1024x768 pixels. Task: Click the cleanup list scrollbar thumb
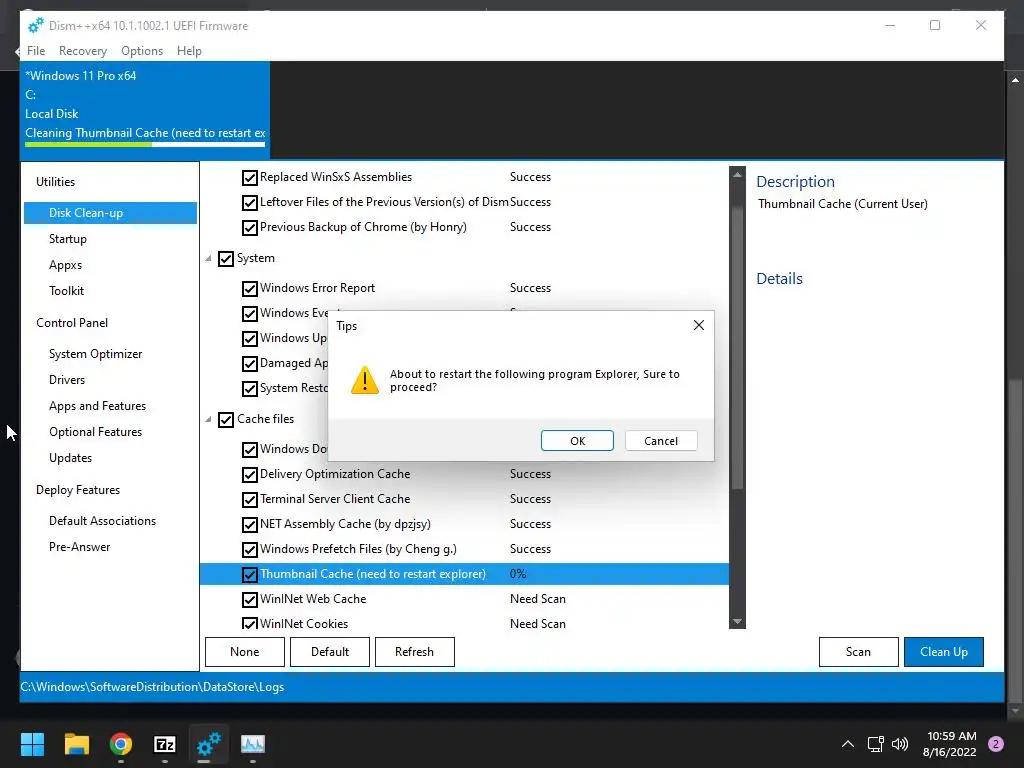pyautogui.click(x=737, y=348)
